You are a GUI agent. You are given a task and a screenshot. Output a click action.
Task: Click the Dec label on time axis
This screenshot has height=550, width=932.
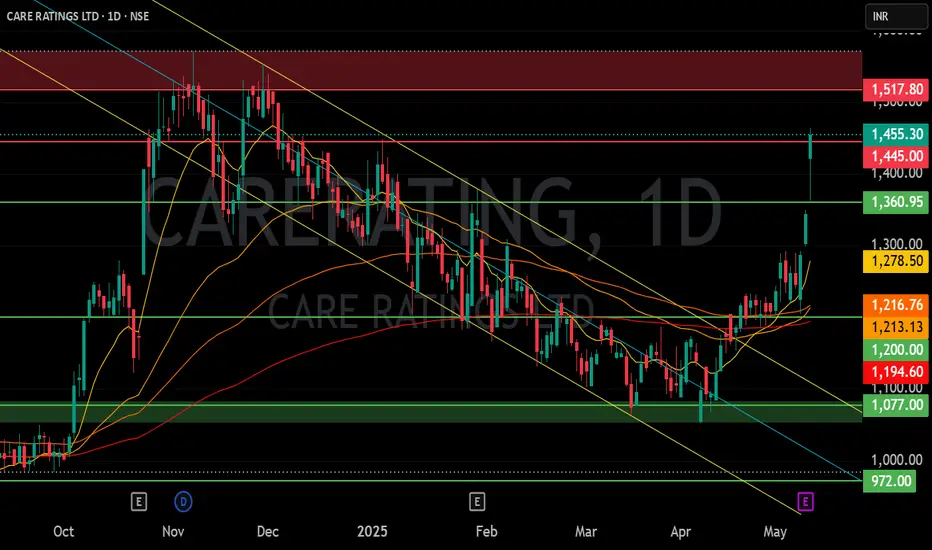pyautogui.click(x=267, y=531)
